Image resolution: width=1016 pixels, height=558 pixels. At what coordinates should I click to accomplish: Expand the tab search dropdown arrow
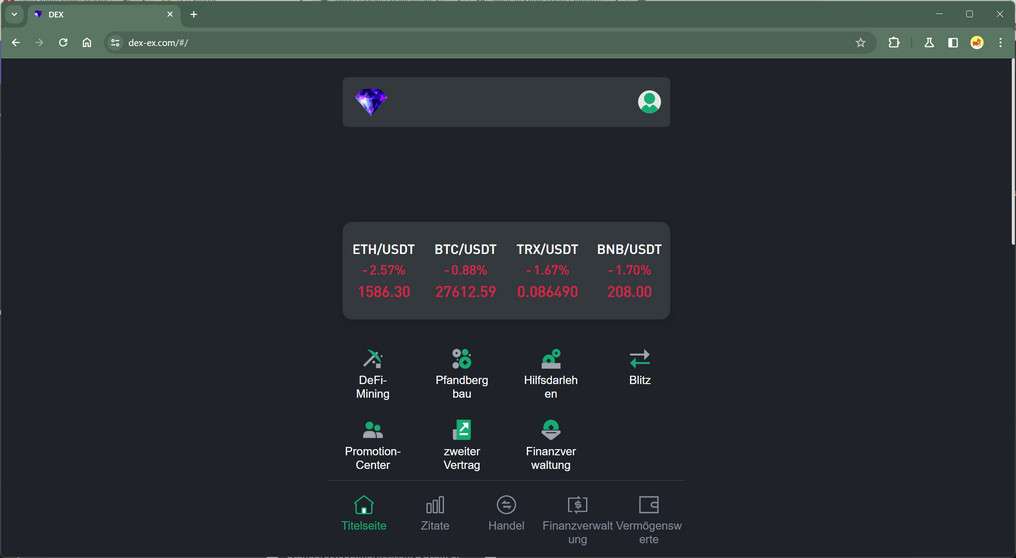click(14, 14)
